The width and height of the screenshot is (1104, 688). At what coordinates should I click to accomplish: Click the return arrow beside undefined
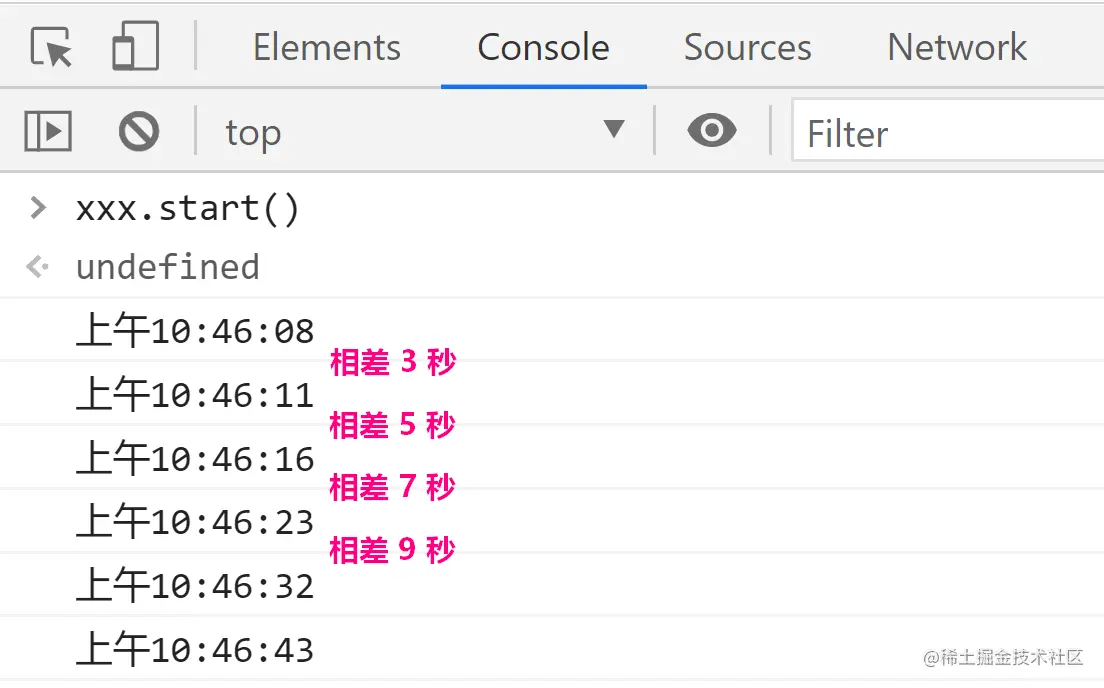point(38,267)
